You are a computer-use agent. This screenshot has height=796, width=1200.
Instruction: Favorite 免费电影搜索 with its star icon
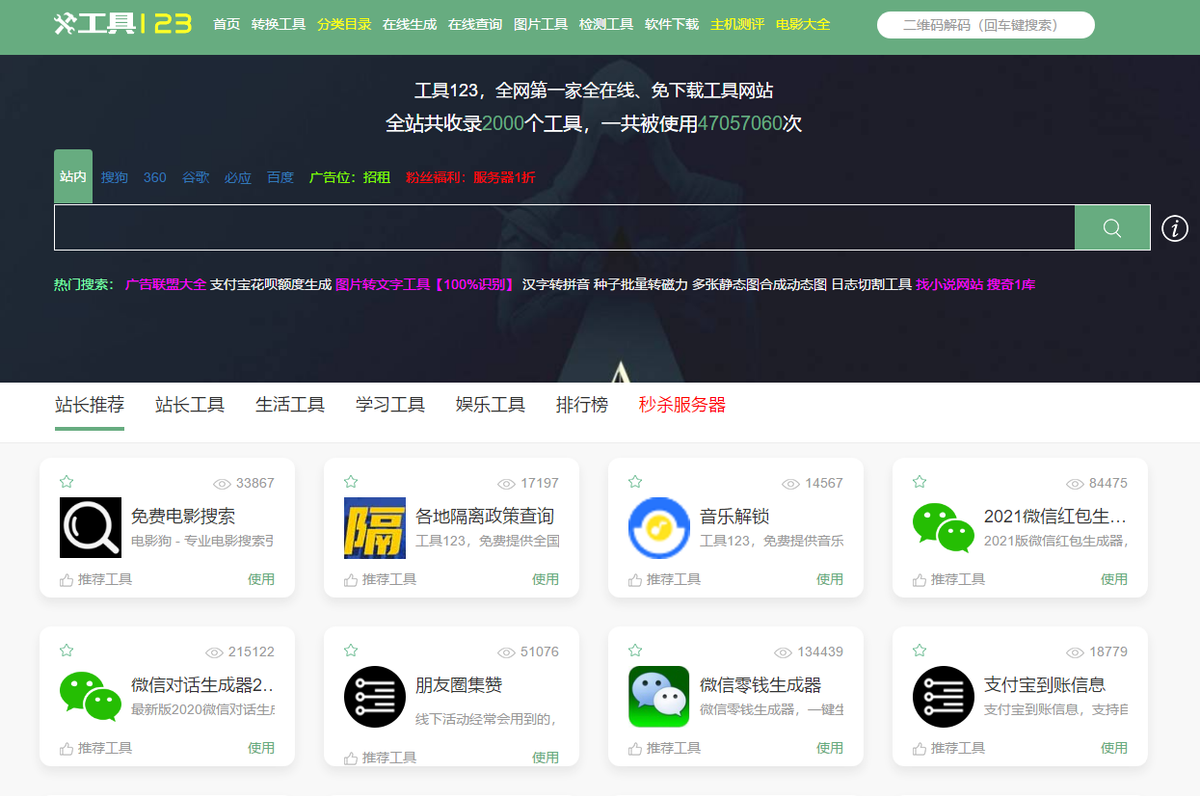click(x=67, y=482)
